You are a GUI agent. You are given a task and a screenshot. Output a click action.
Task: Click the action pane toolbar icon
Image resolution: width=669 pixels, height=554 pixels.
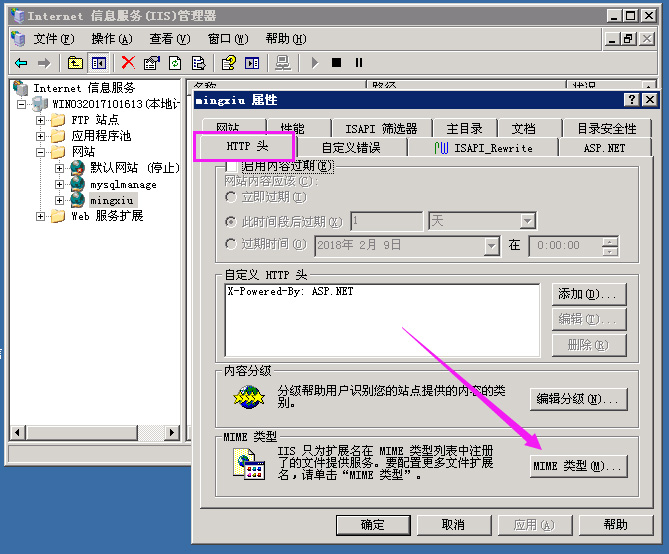pyautogui.click(x=252, y=63)
